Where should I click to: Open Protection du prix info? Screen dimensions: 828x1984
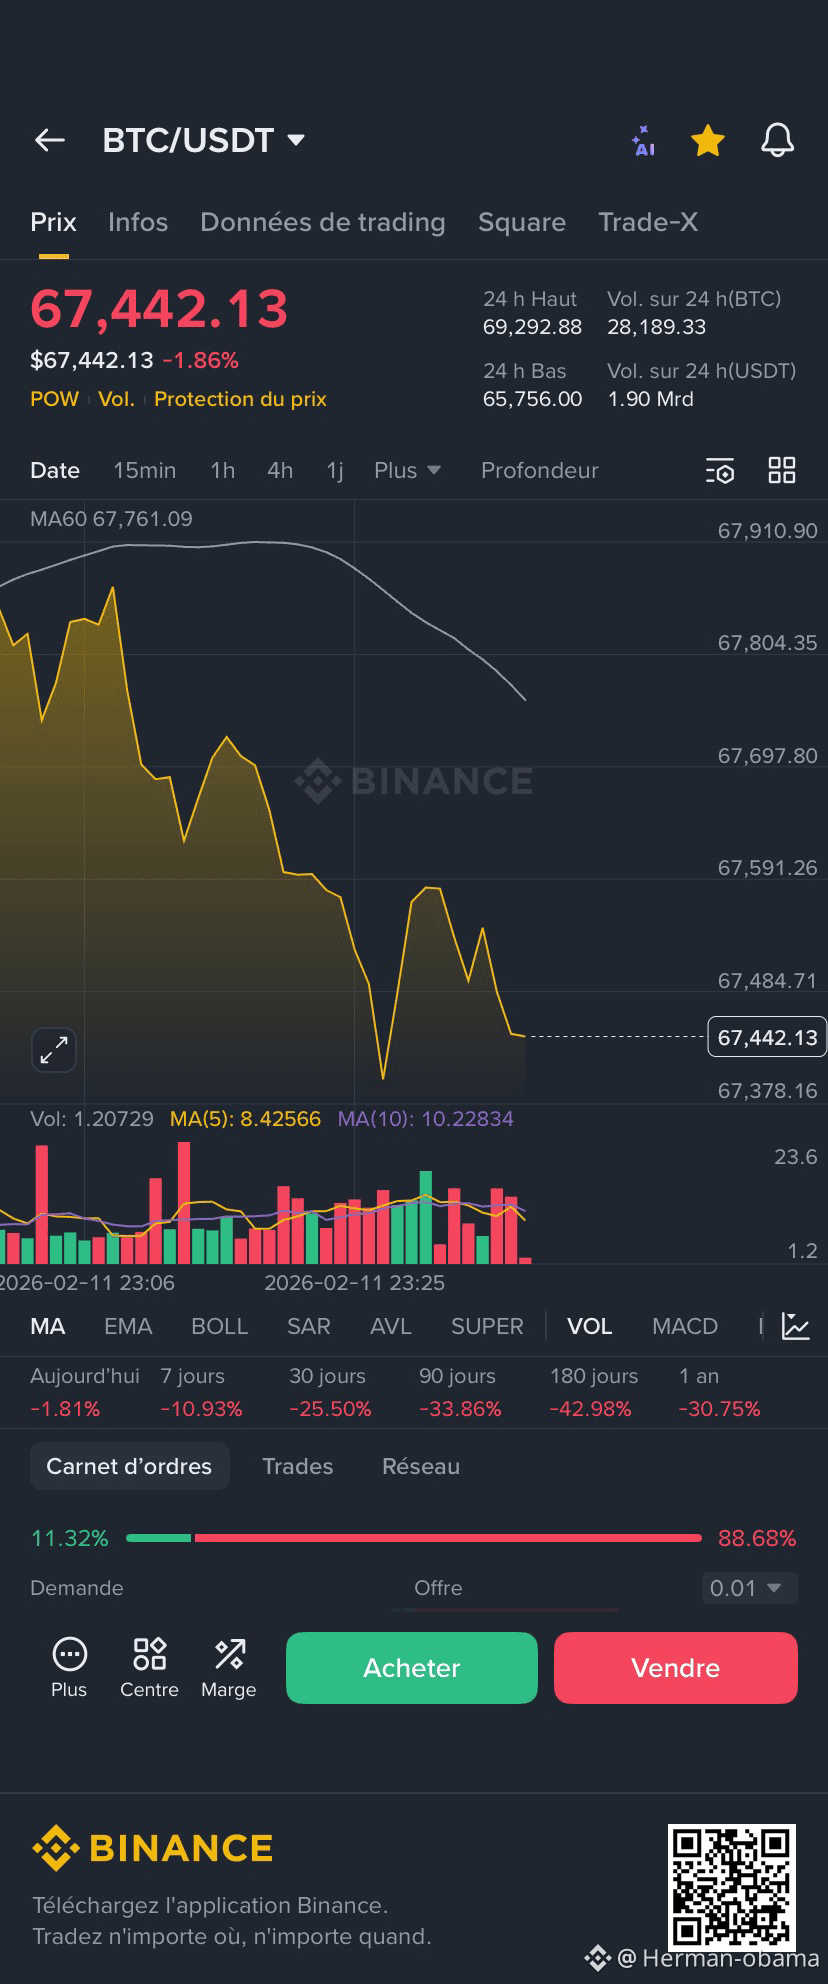240,399
